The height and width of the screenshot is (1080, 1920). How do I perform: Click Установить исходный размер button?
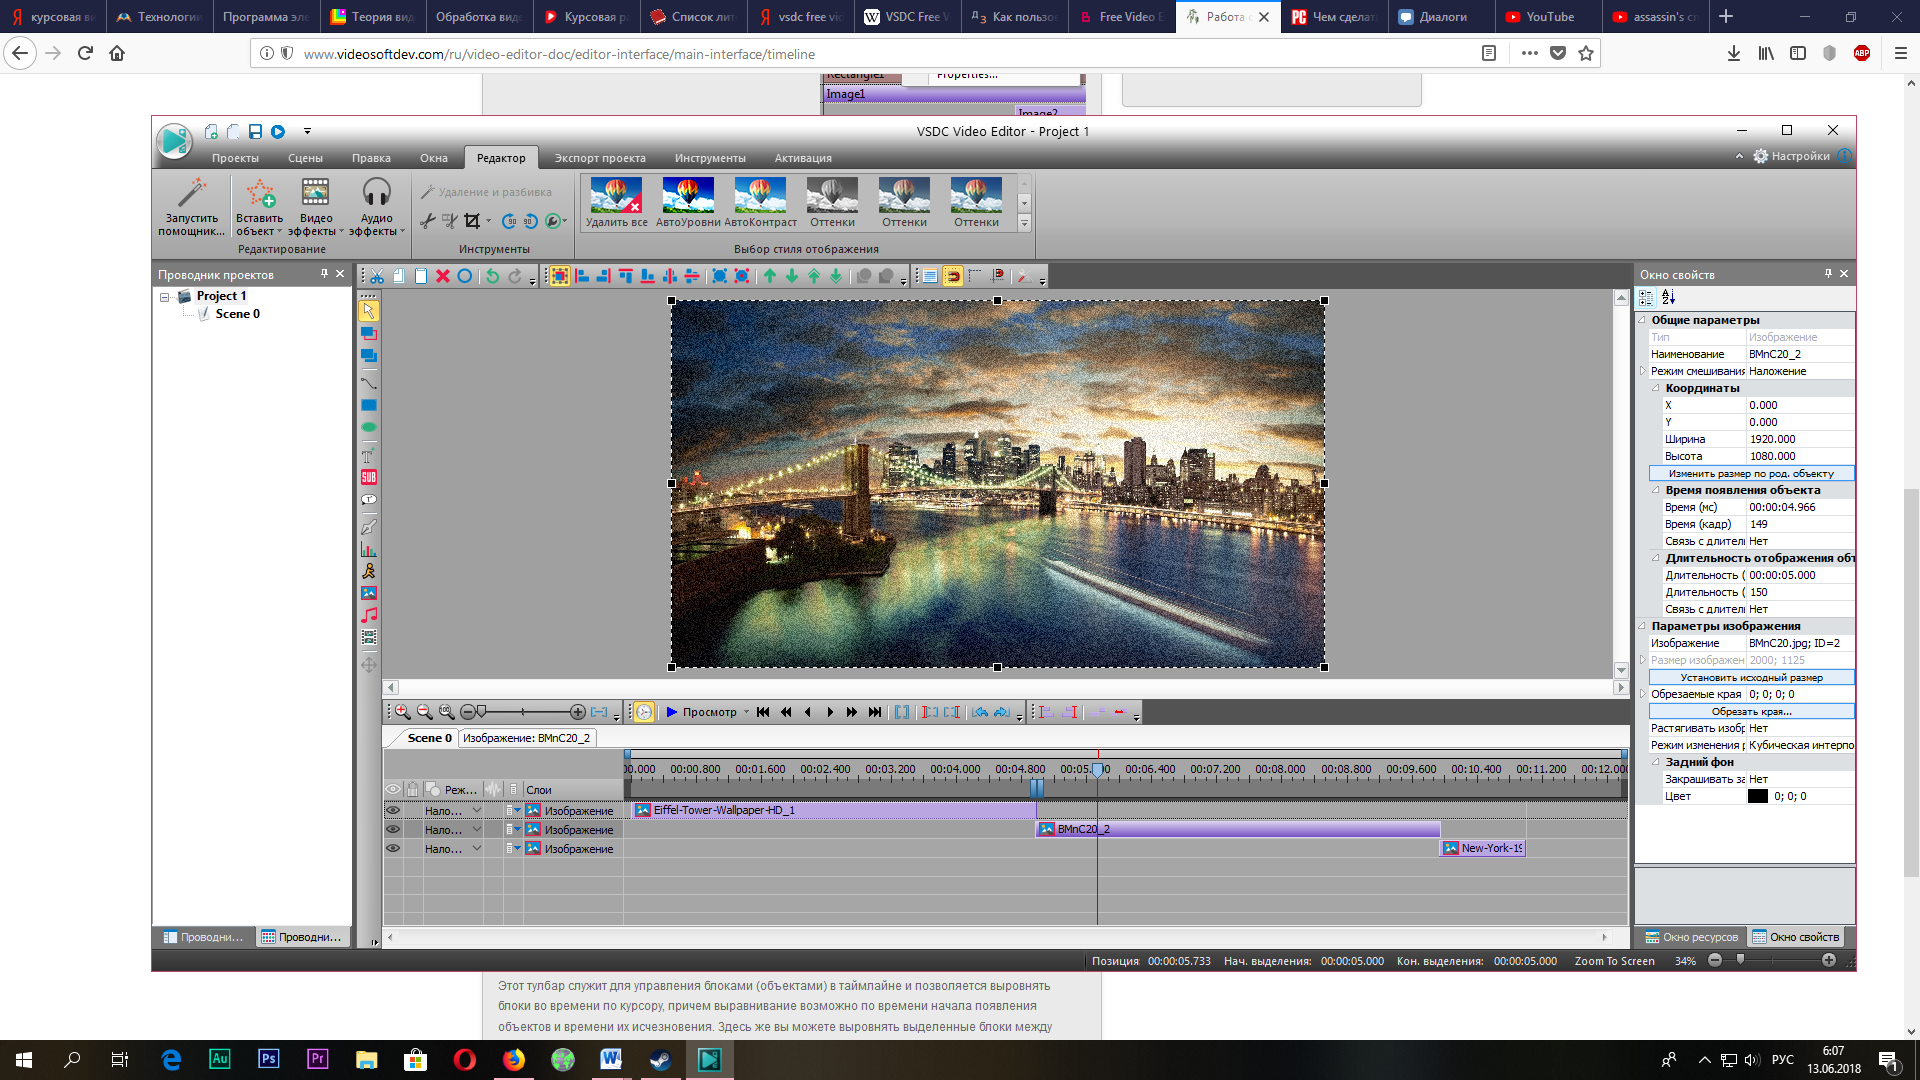1751,678
